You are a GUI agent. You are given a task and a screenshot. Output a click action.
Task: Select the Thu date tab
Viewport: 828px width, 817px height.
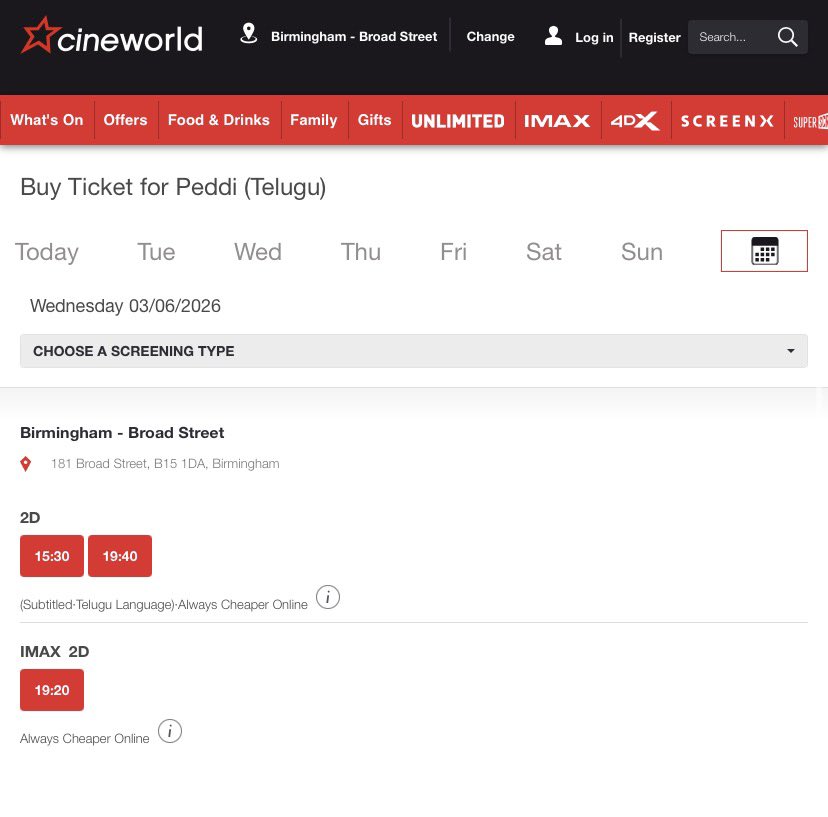point(360,252)
